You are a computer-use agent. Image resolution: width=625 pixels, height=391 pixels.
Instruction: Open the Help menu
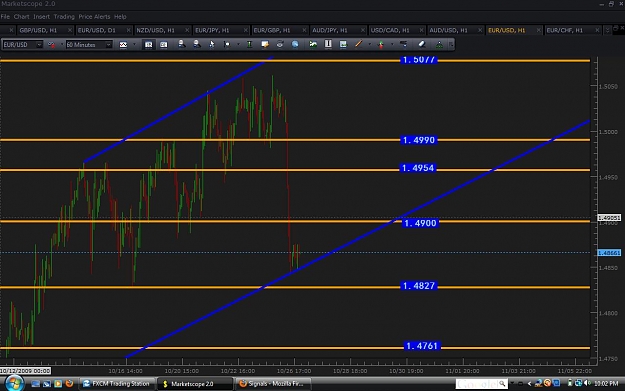(120, 17)
